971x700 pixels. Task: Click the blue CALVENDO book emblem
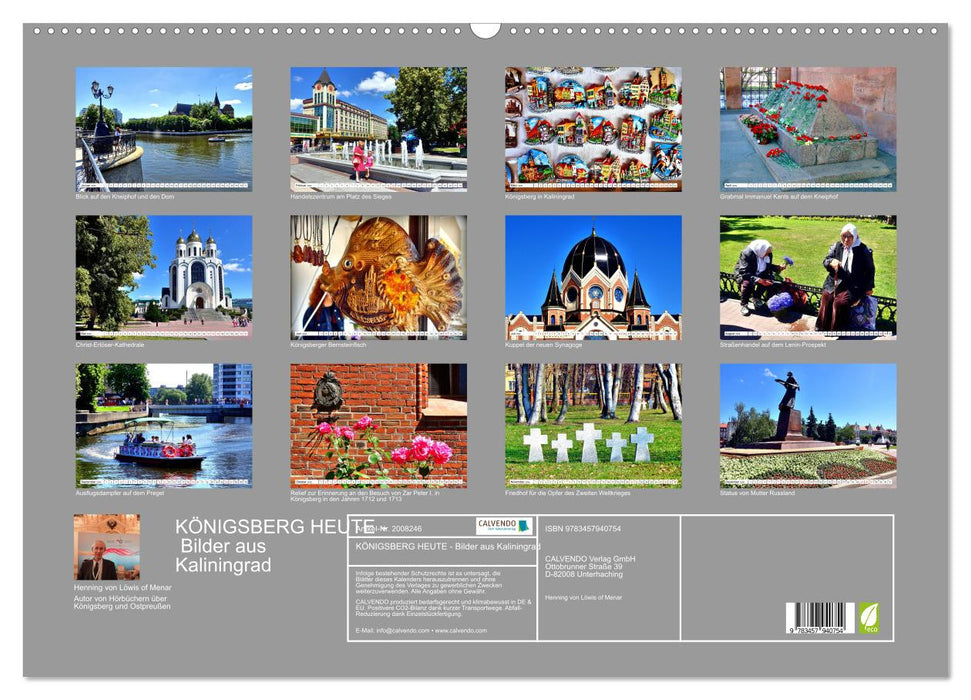(x=524, y=525)
